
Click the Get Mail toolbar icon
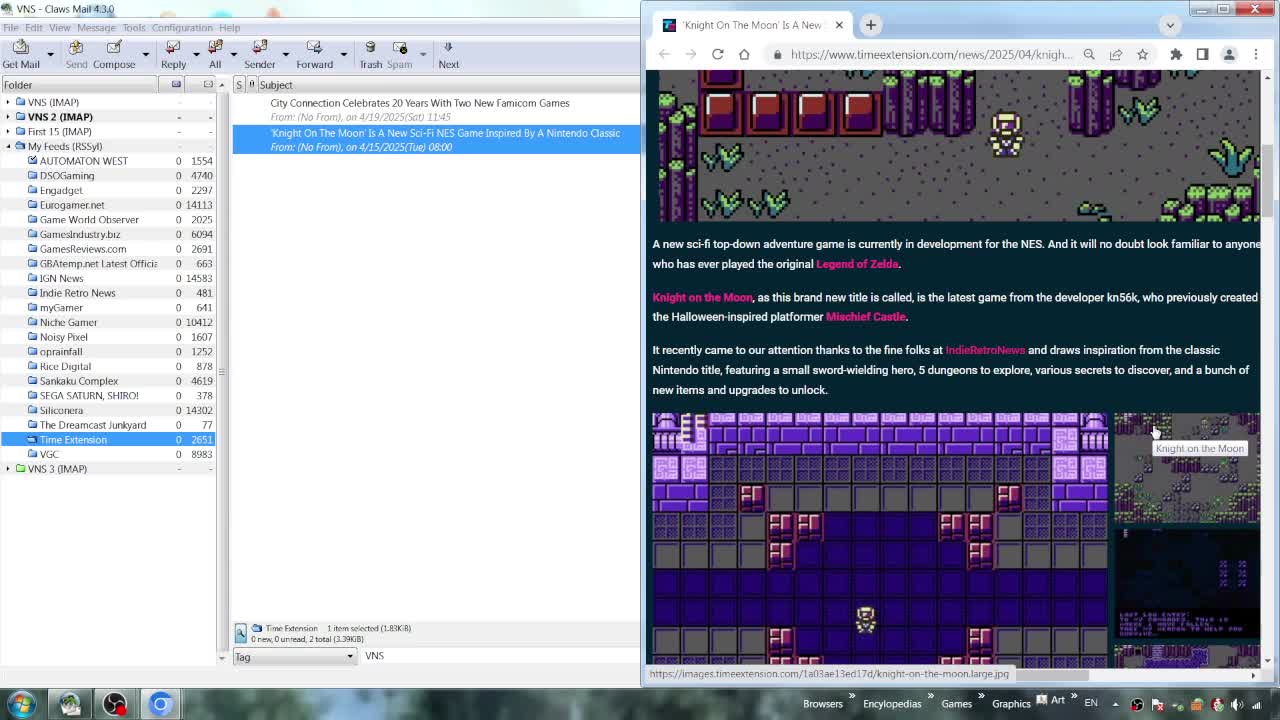(21, 48)
